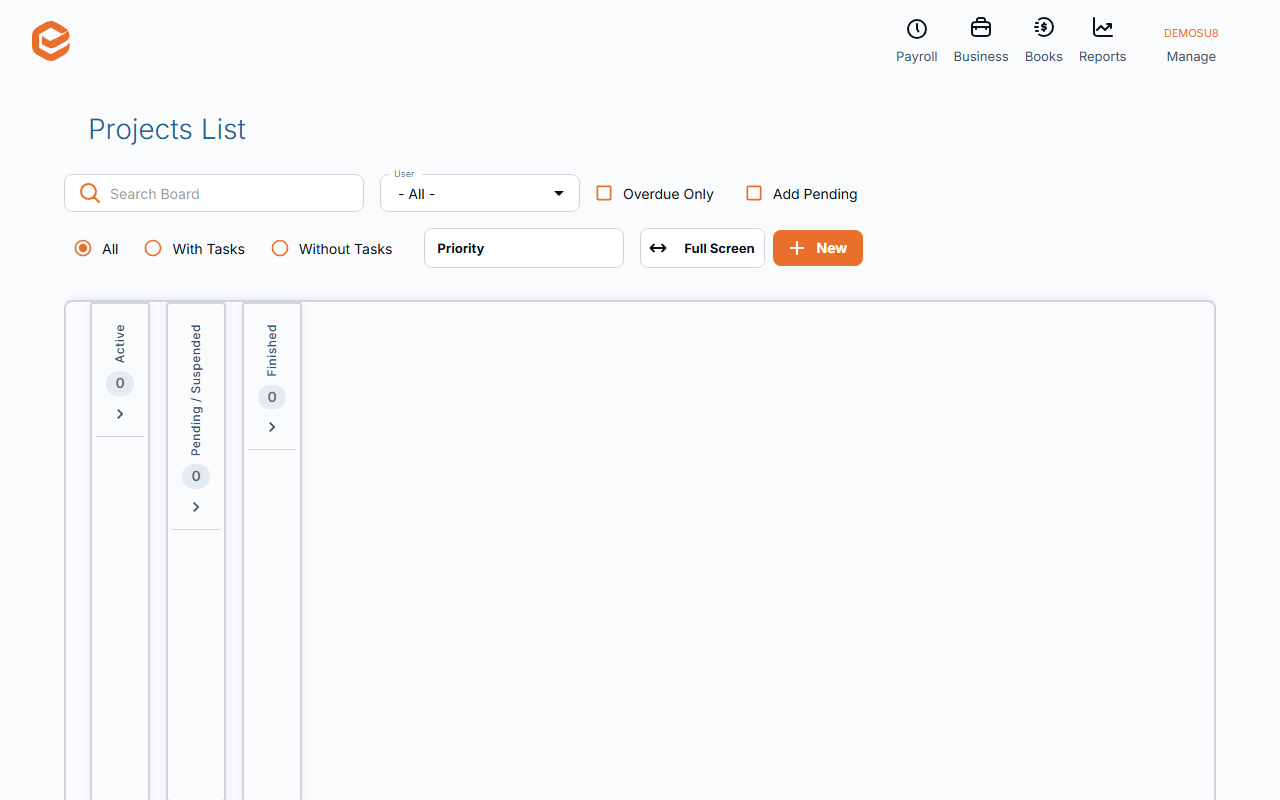Open the User dropdown showing - All -
The height and width of the screenshot is (800, 1280).
click(480, 193)
